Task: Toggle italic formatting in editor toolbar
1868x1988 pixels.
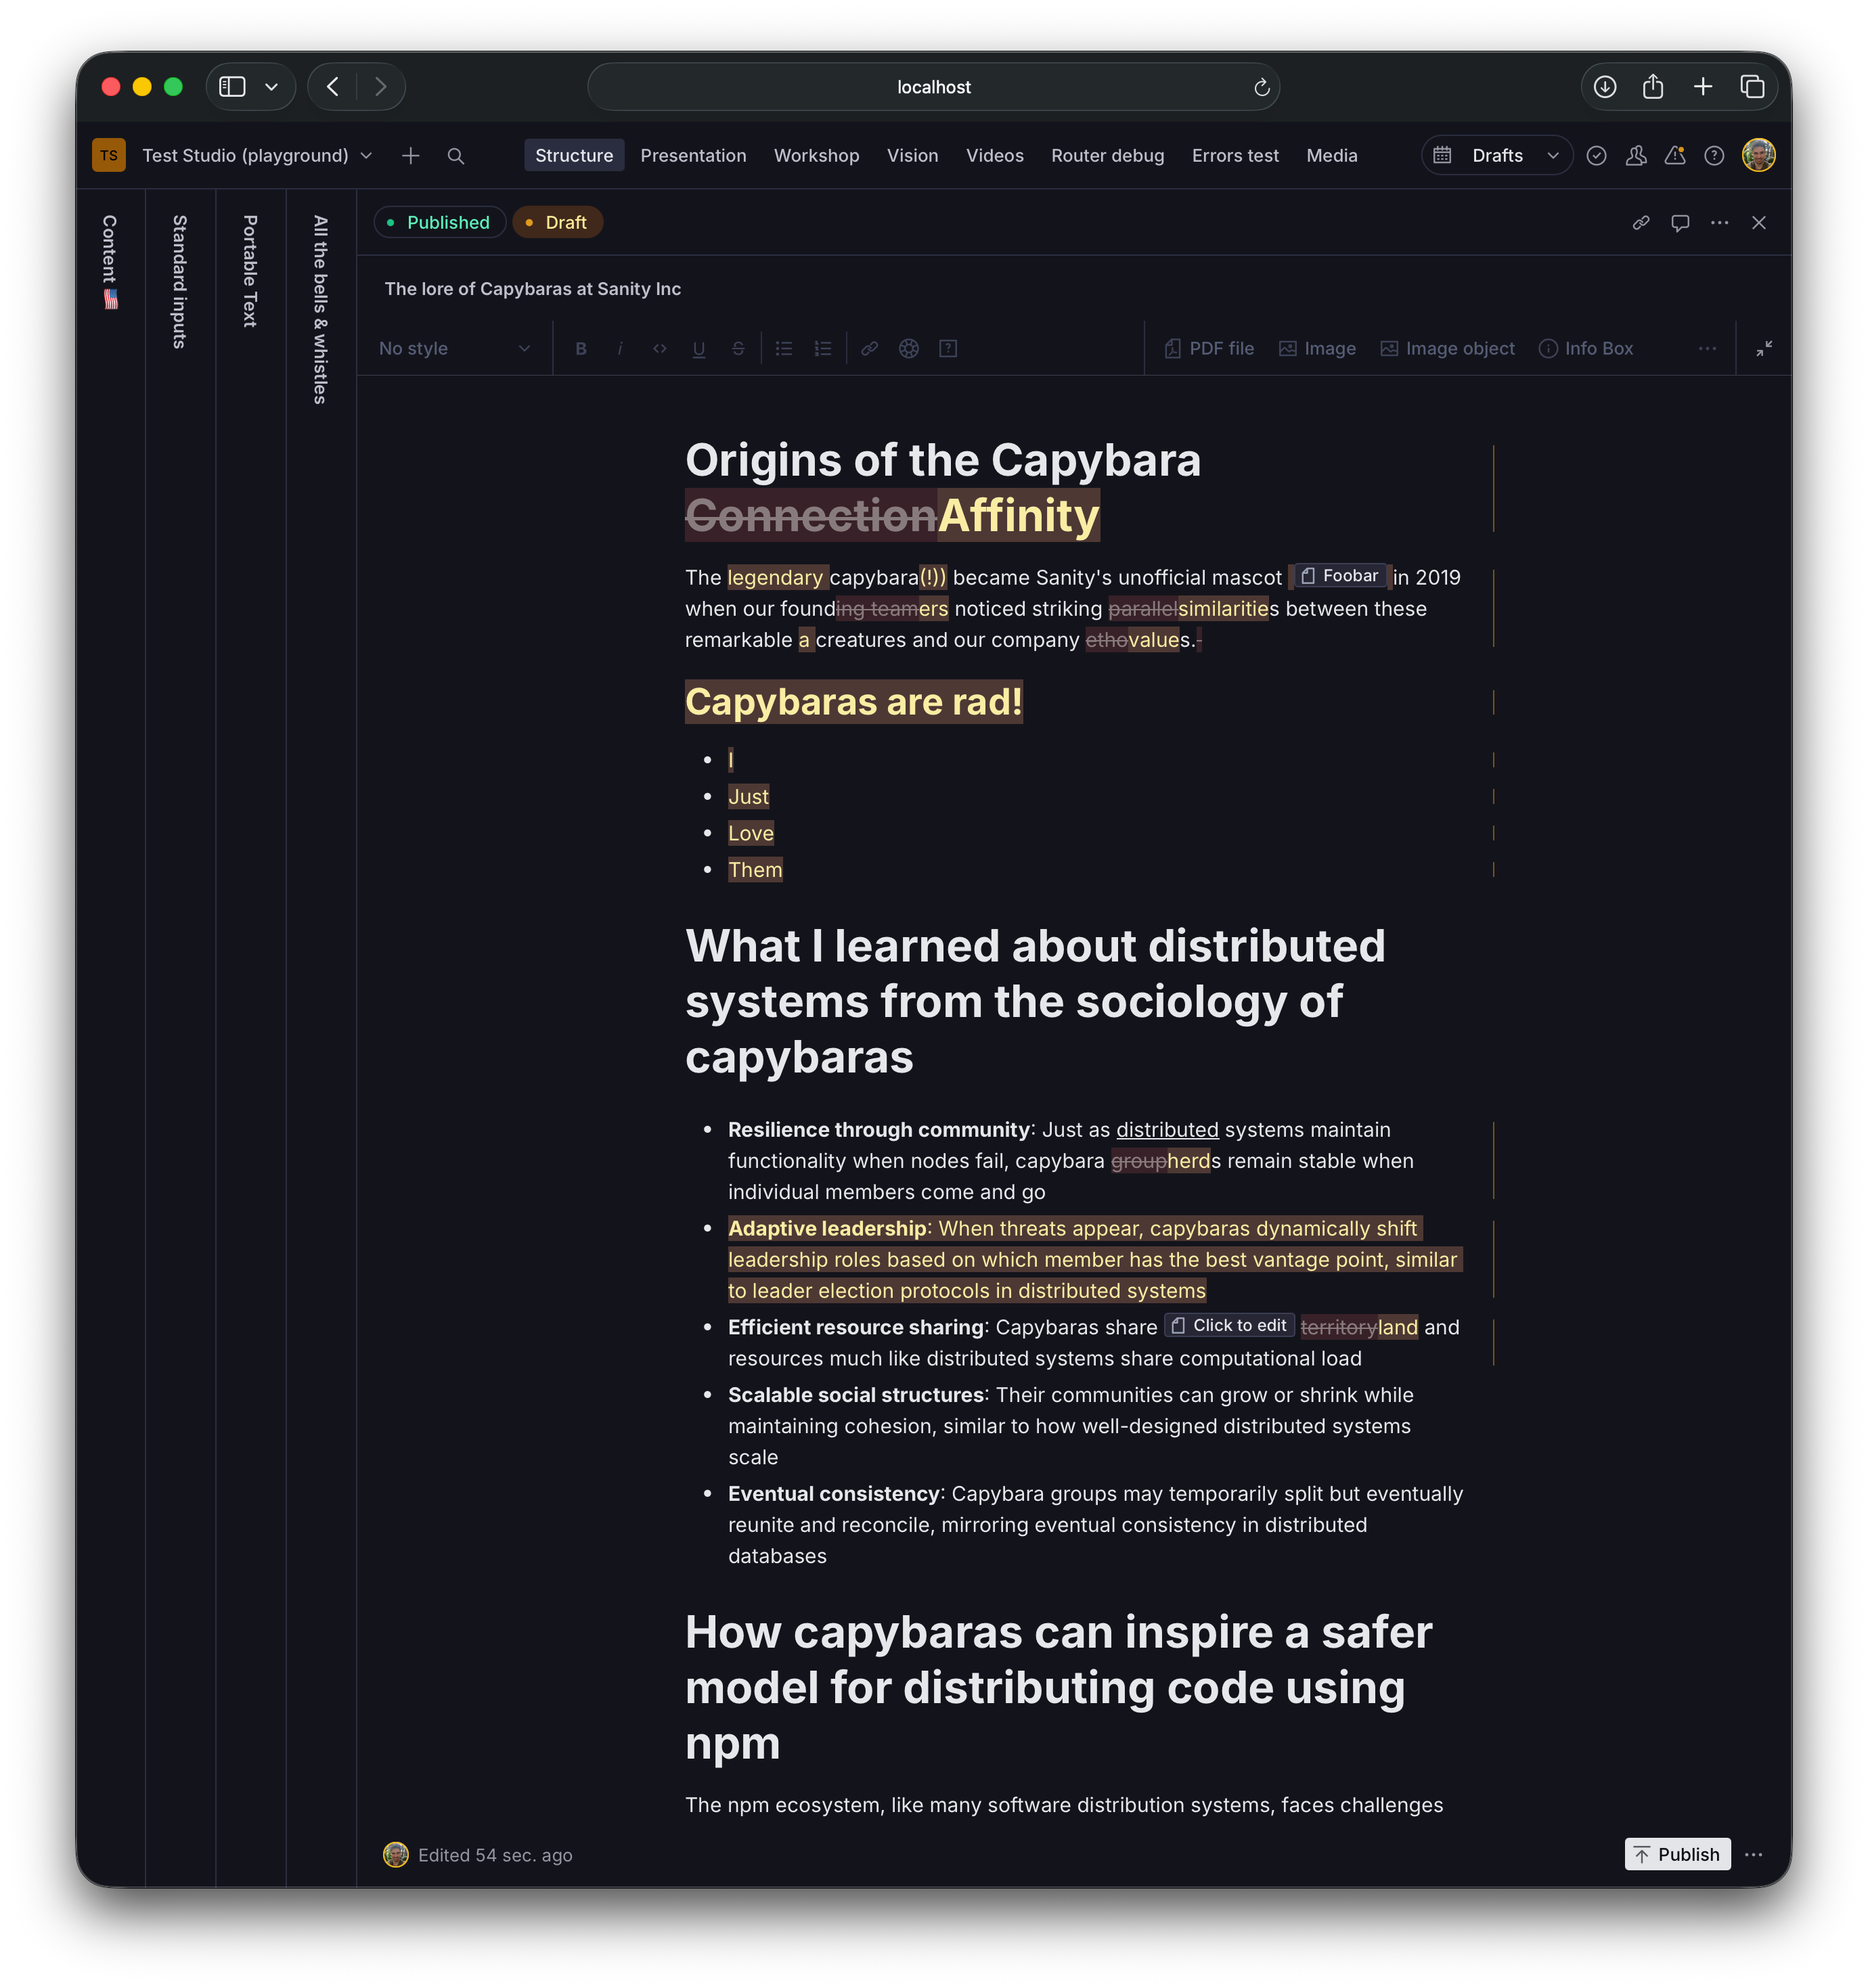Action: 620,348
